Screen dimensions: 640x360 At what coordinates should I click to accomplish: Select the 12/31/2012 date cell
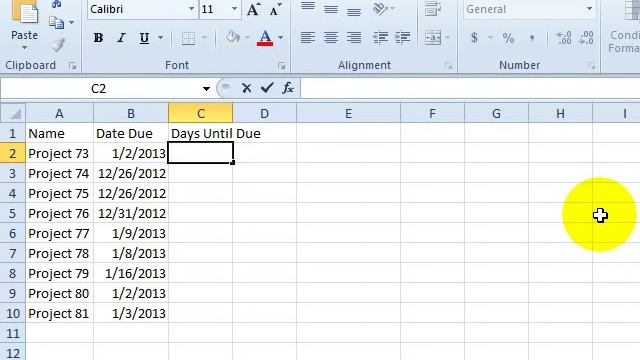click(131, 213)
